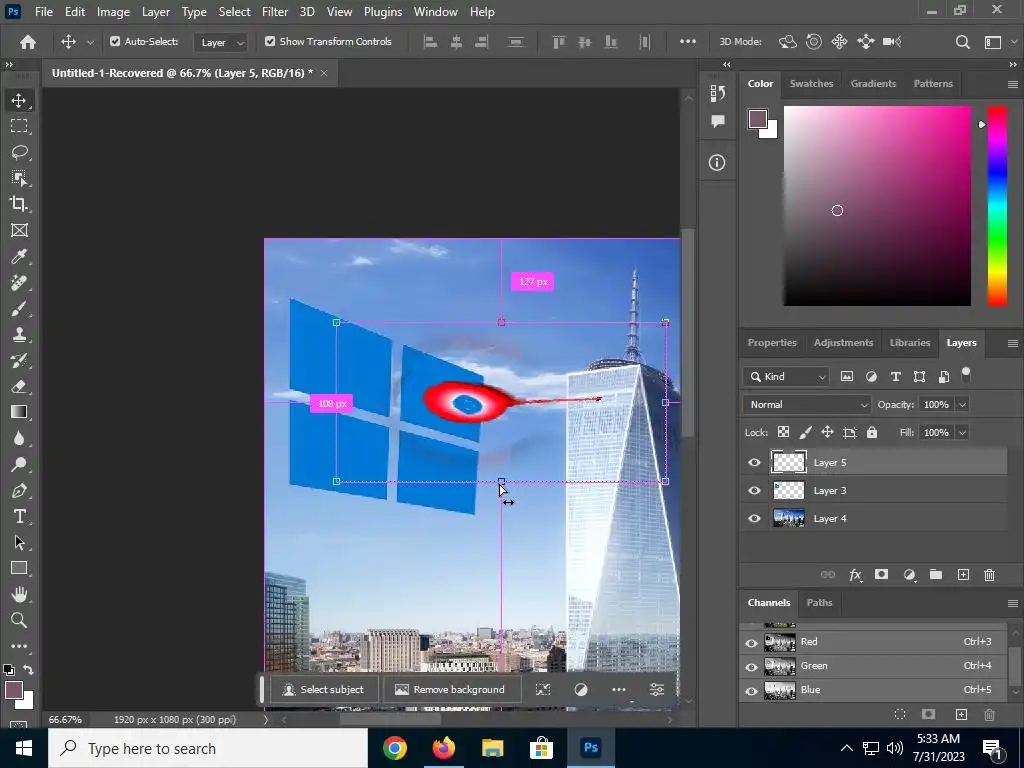Image resolution: width=1024 pixels, height=768 pixels.
Task: Click the foreground color swatch in Color panel
Action: pos(758,119)
